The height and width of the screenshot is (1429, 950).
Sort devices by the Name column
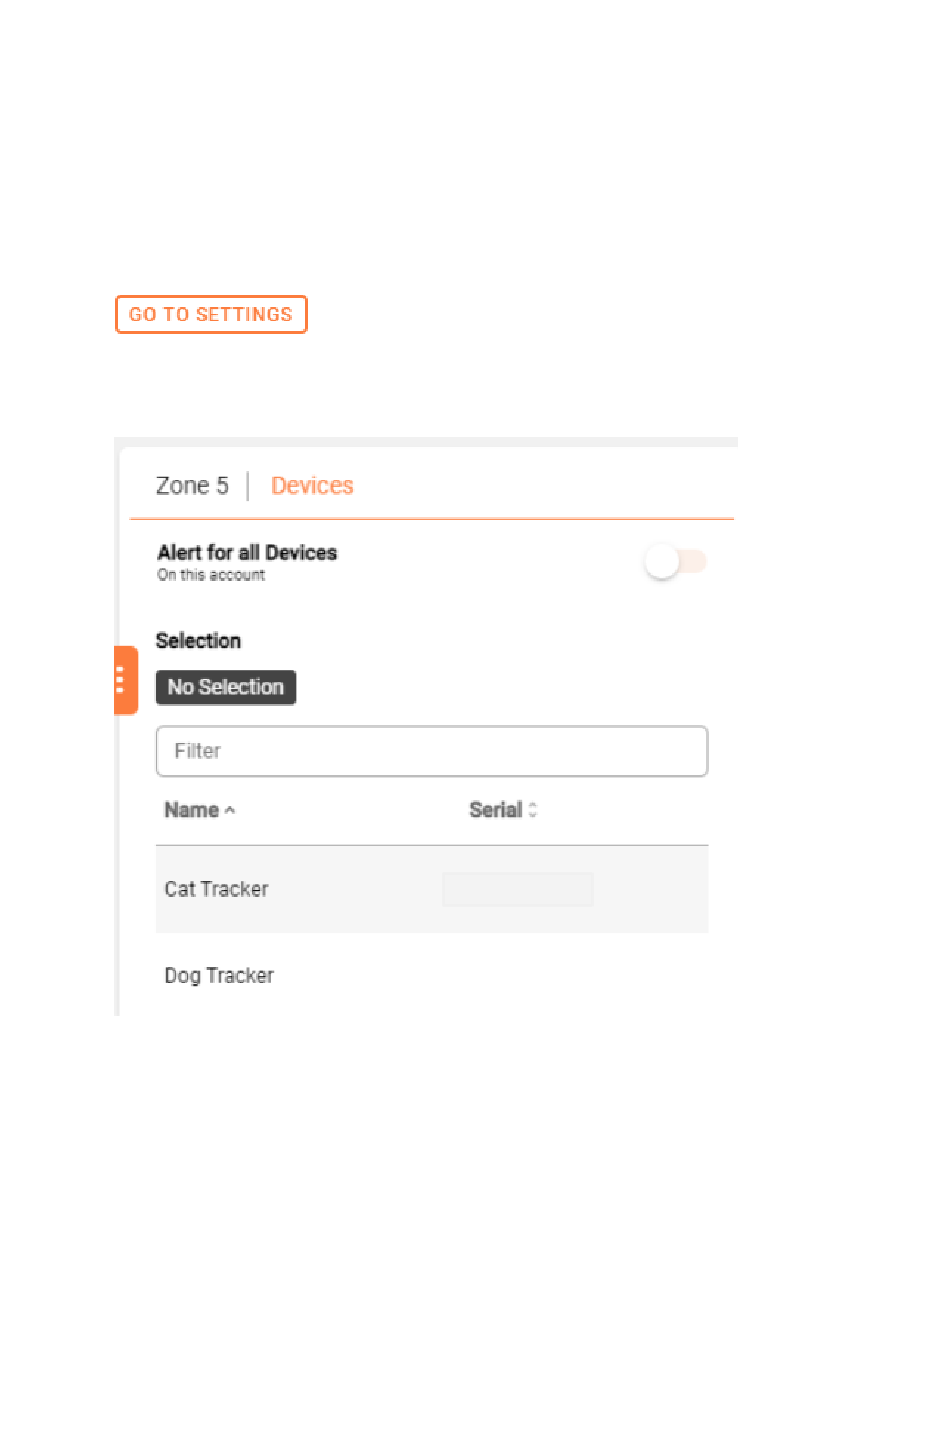click(x=192, y=810)
